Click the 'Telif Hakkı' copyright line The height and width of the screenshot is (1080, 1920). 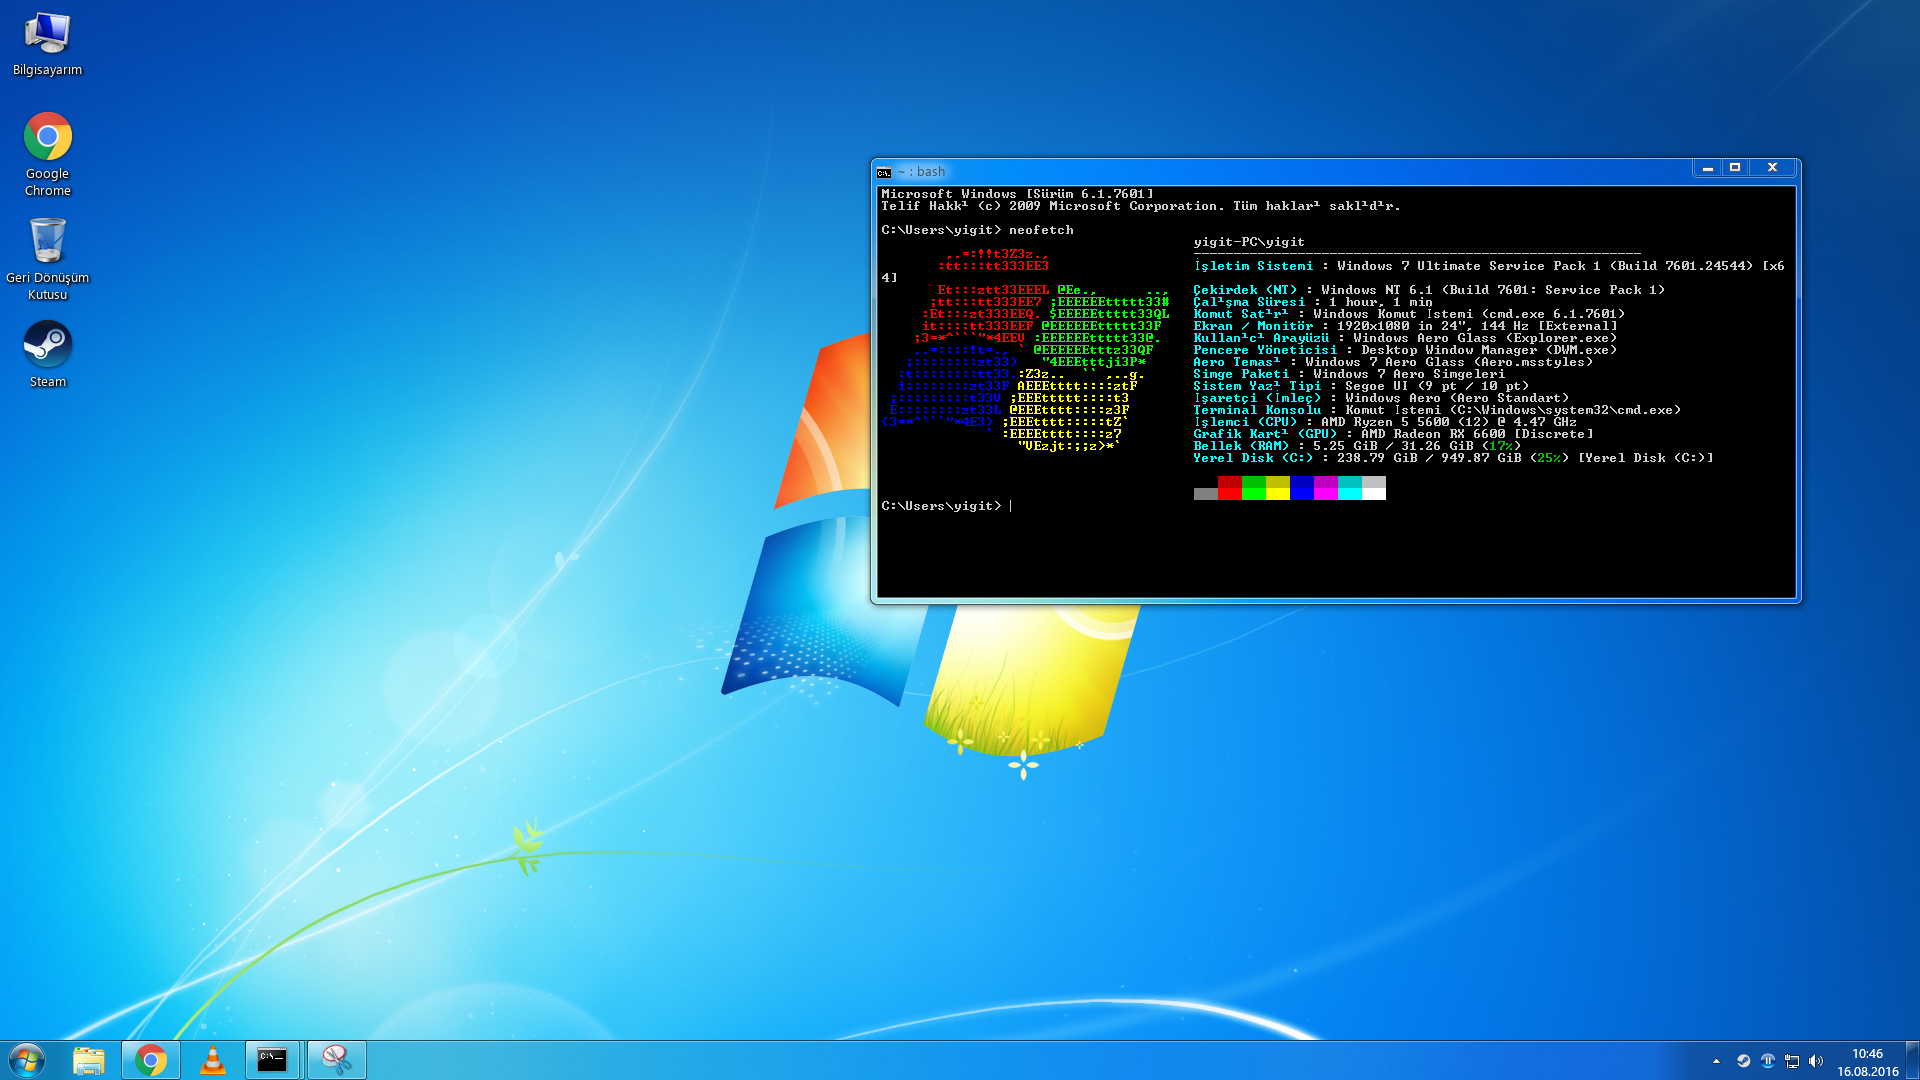1141,206
